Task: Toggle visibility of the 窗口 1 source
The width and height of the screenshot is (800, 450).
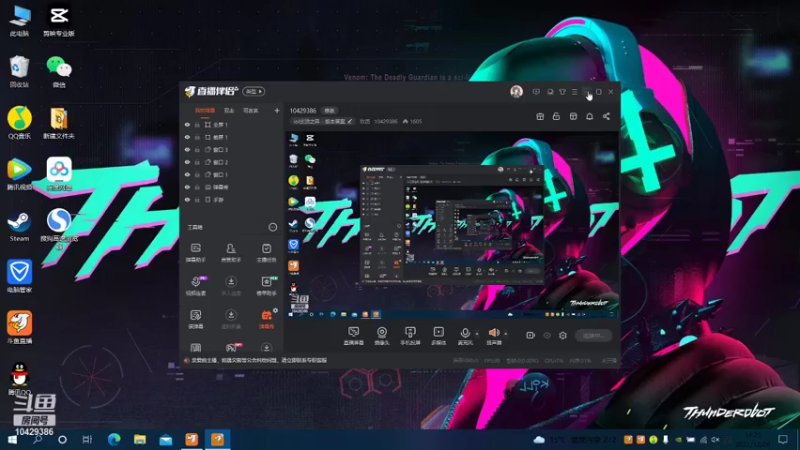Action: pyautogui.click(x=187, y=174)
